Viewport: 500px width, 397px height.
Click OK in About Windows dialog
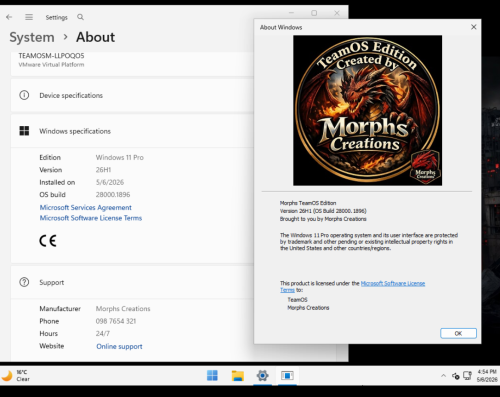[x=458, y=333]
